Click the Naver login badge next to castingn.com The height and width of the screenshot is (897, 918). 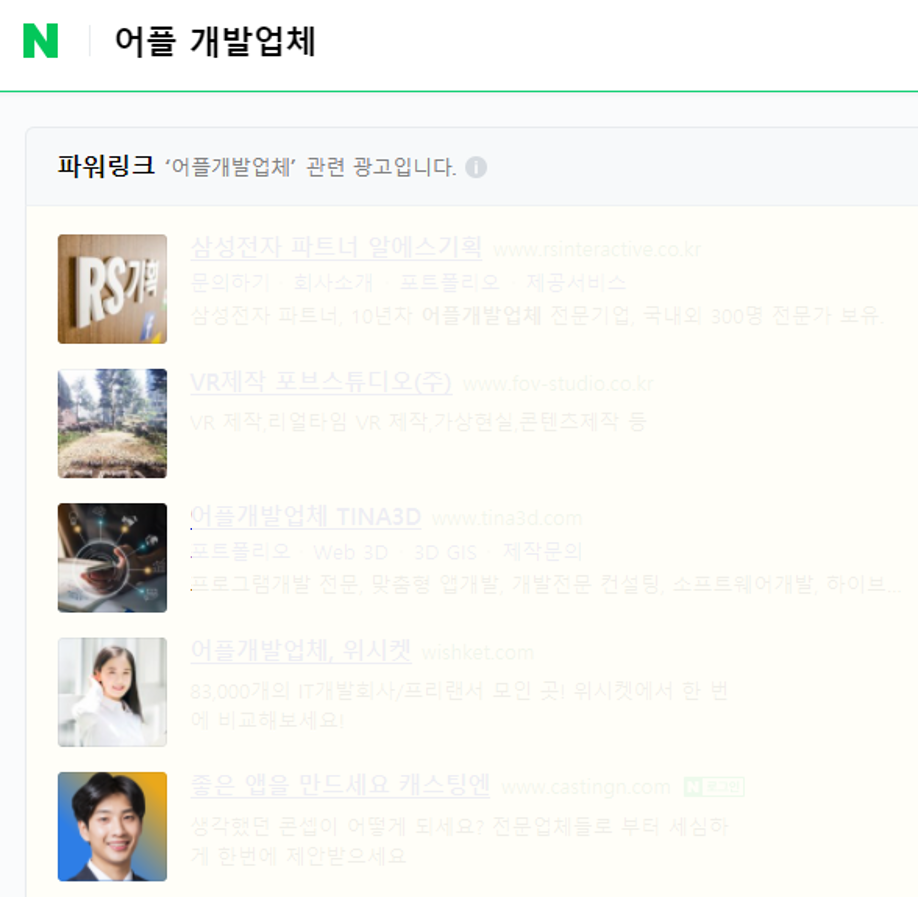[714, 786]
